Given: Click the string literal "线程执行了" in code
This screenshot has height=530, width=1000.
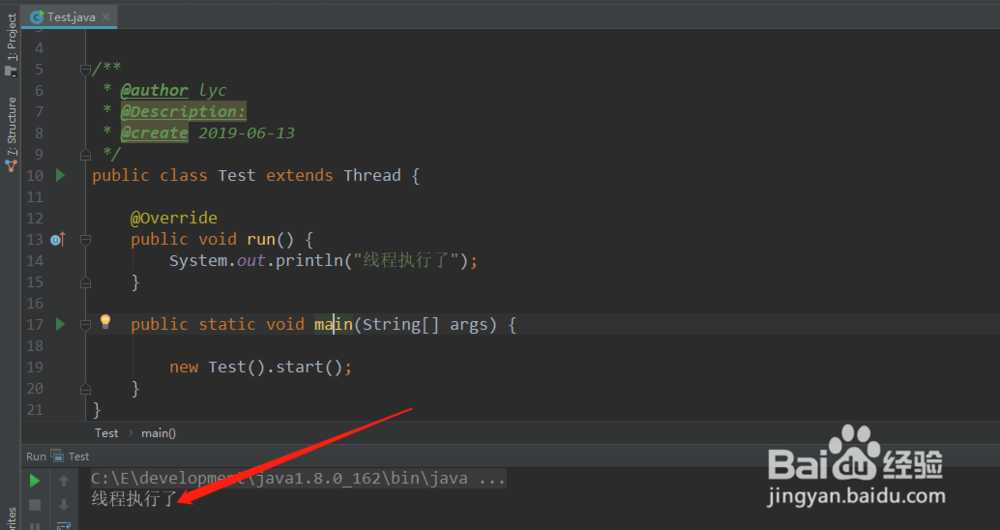Looking at the screenshot, I should point(406,260).
